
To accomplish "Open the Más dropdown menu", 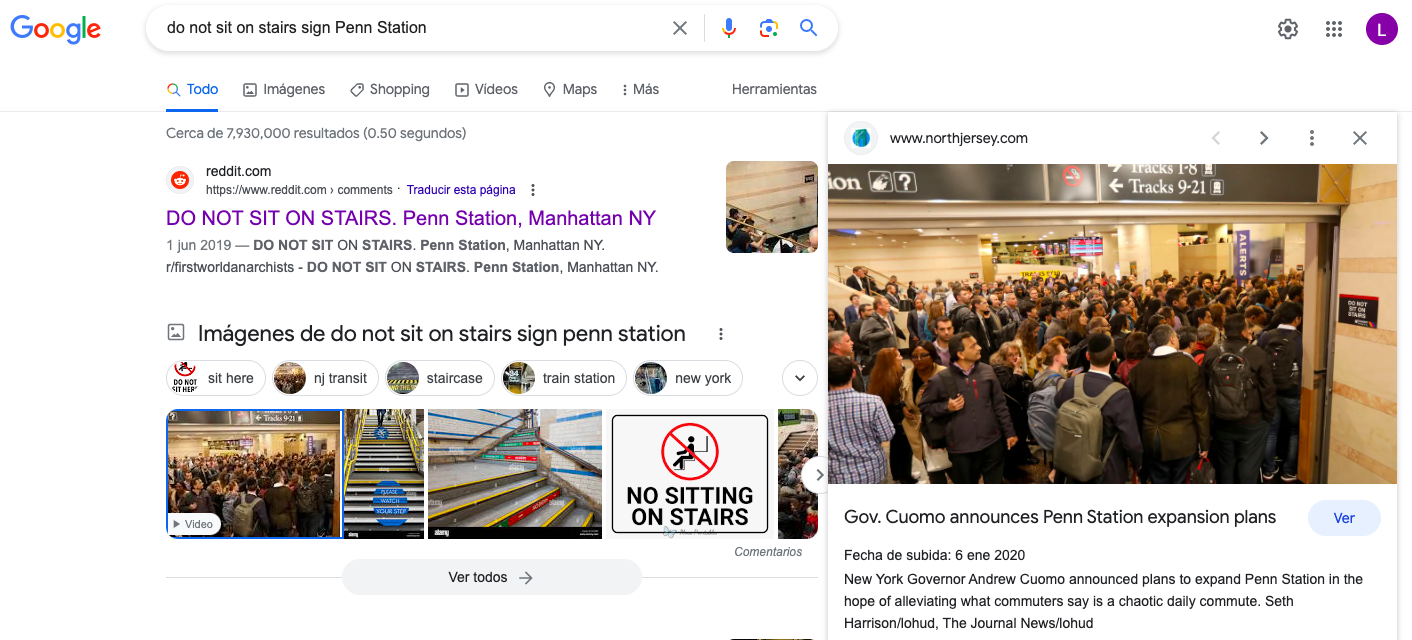I will click(x=639, y=89).
